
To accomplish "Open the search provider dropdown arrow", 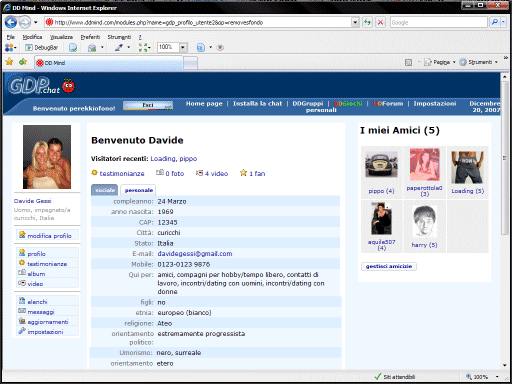I will tap(503, 22).
